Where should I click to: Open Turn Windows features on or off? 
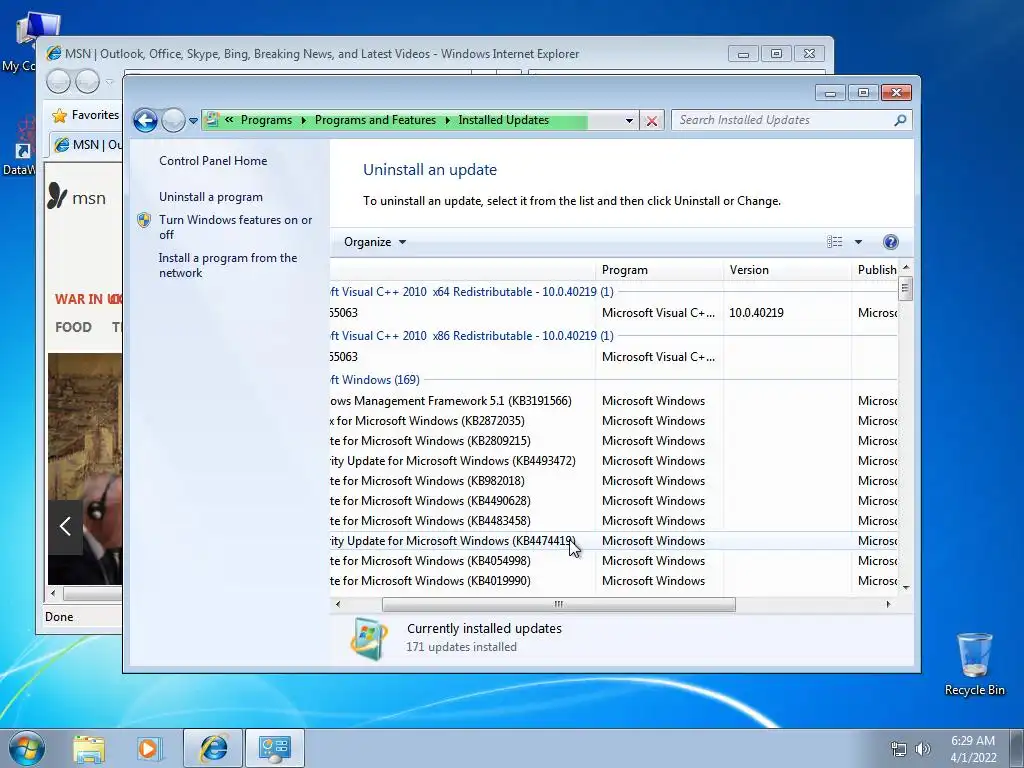click(x=236, y=227)
